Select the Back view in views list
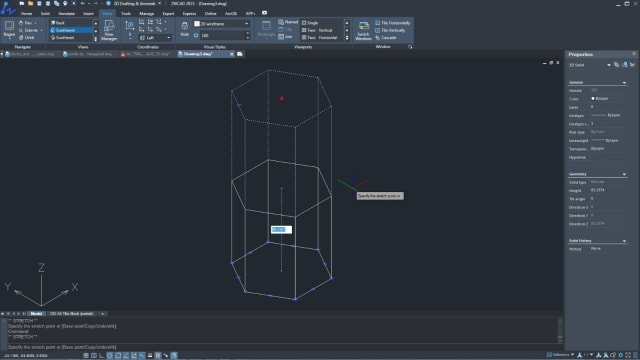The image size is (640, 360). [x=71, y=23]
